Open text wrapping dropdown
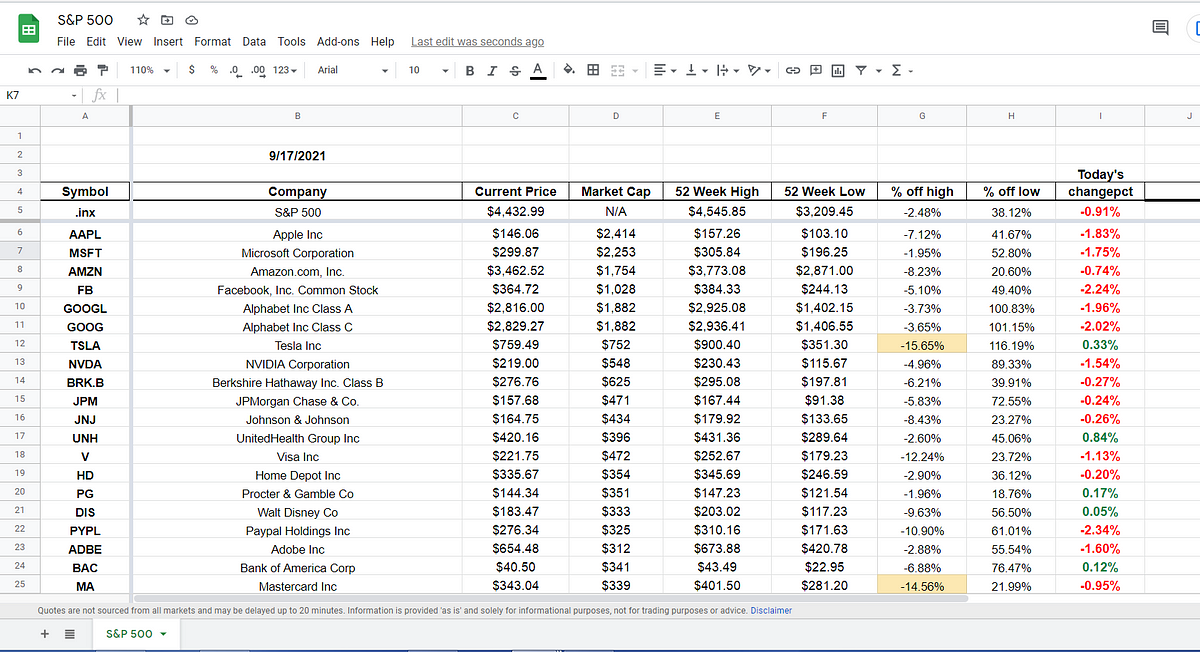Viewport: 1200px width, 652px height. (727, 70)
